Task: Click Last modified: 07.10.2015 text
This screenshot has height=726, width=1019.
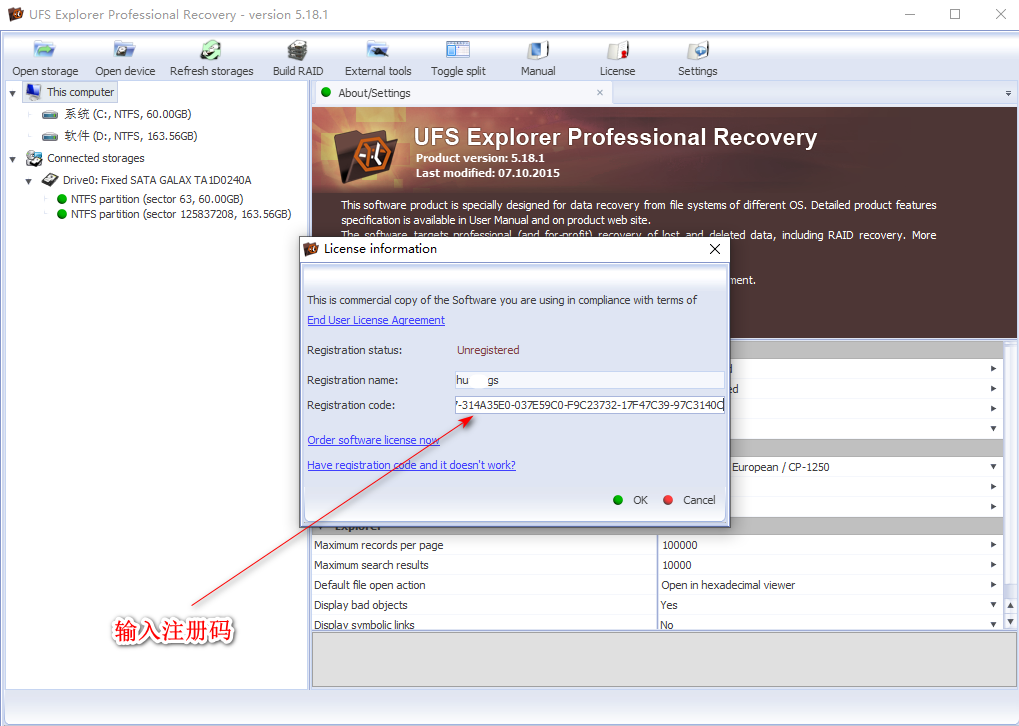Action: click(x=487, y=173)
